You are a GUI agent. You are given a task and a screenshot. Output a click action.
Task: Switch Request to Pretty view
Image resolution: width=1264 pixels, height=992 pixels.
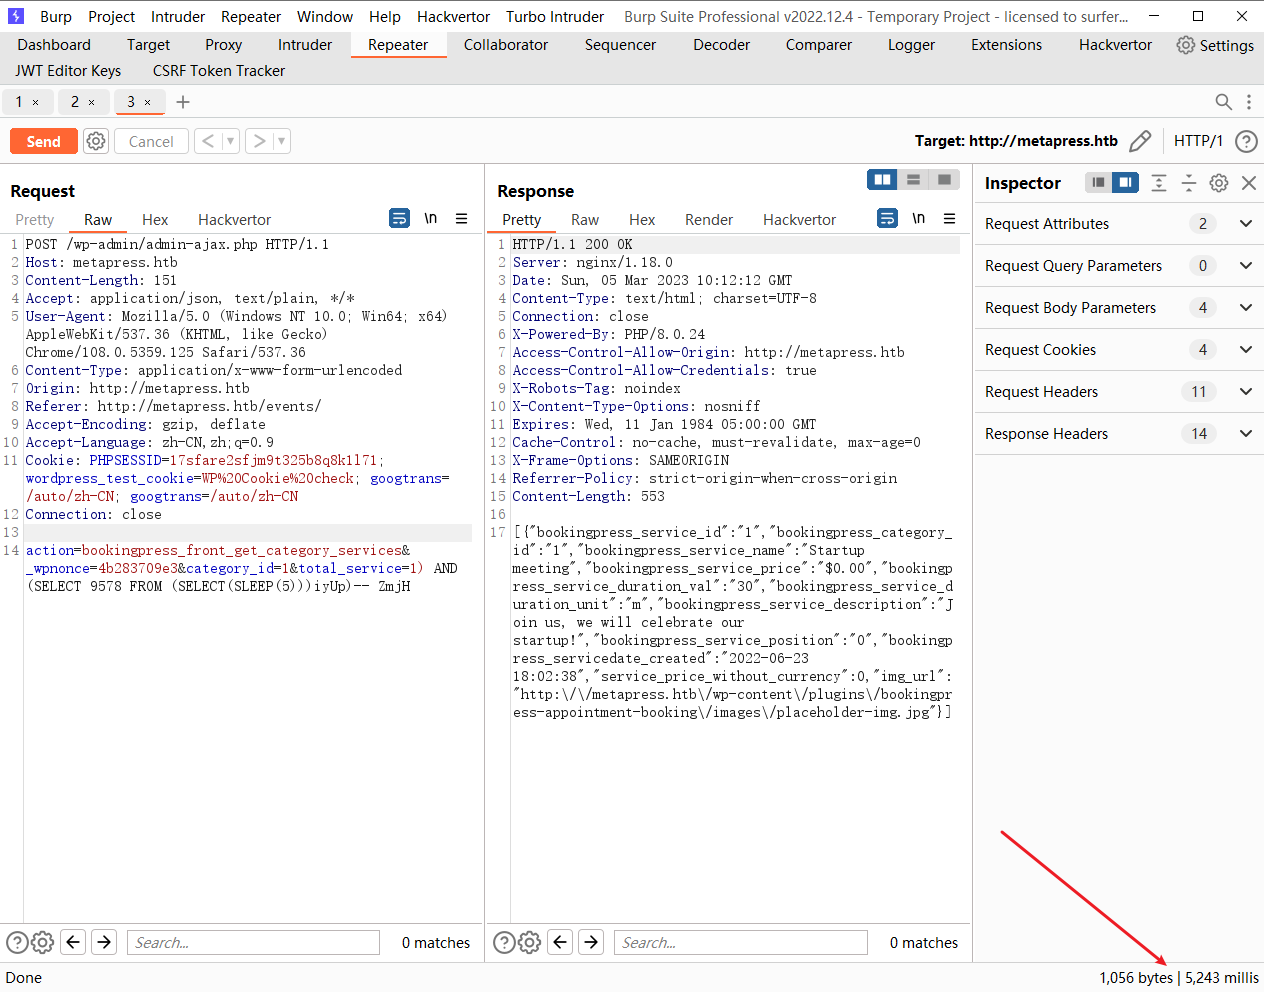35,220
